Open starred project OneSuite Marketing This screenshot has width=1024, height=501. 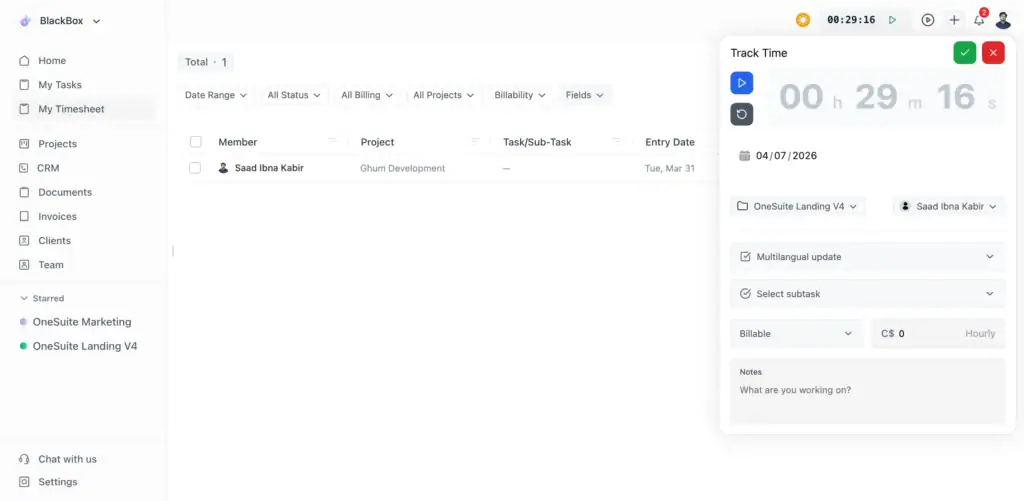point(81,322)
